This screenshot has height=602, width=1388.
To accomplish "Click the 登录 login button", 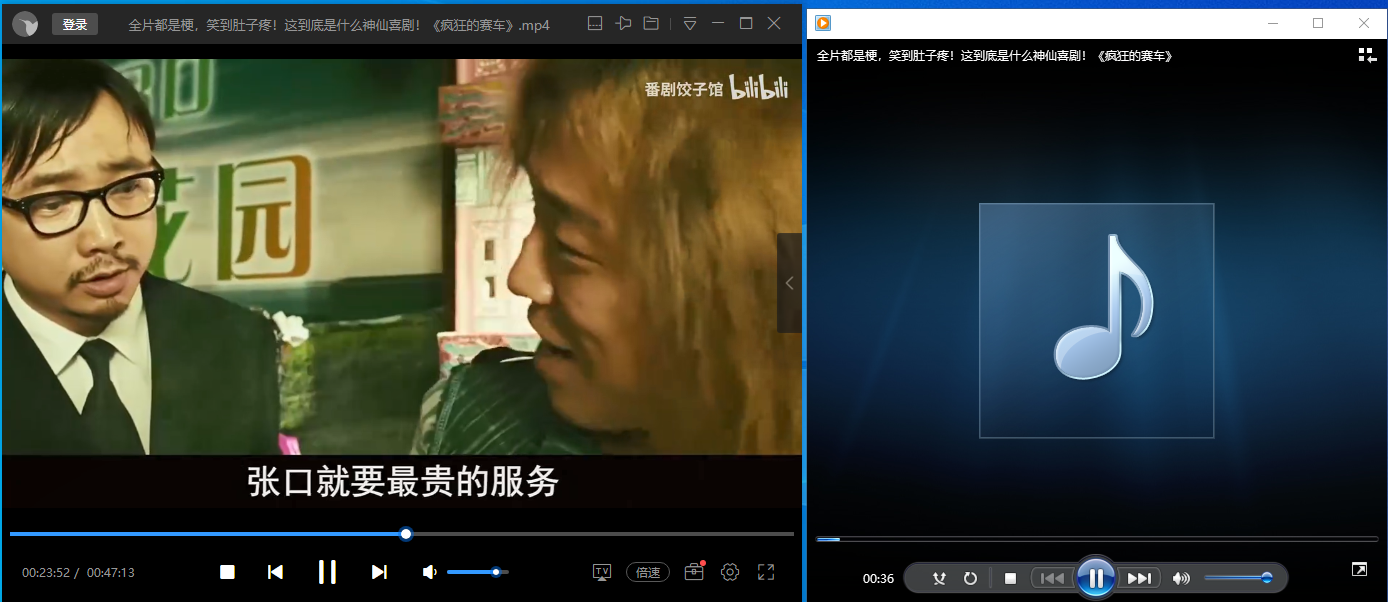I will click(x=74, y=23).
